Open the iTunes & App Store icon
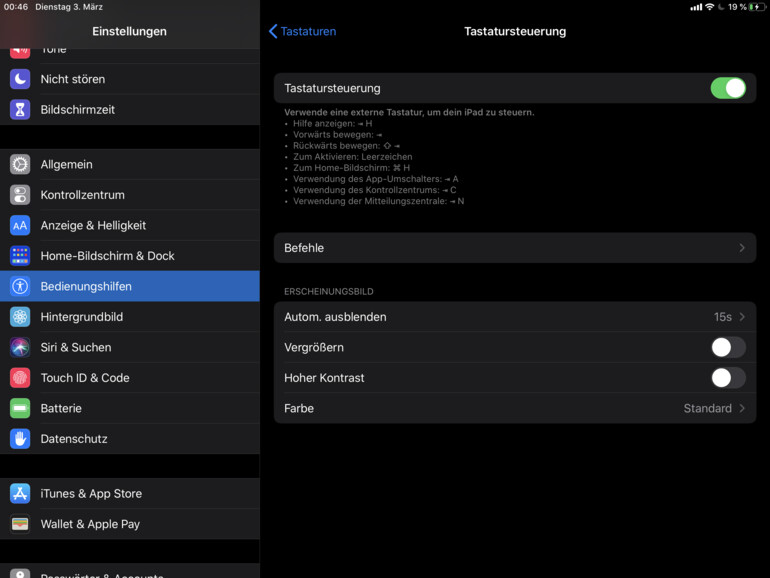The image size is (770, 578). tap(20, 493)
